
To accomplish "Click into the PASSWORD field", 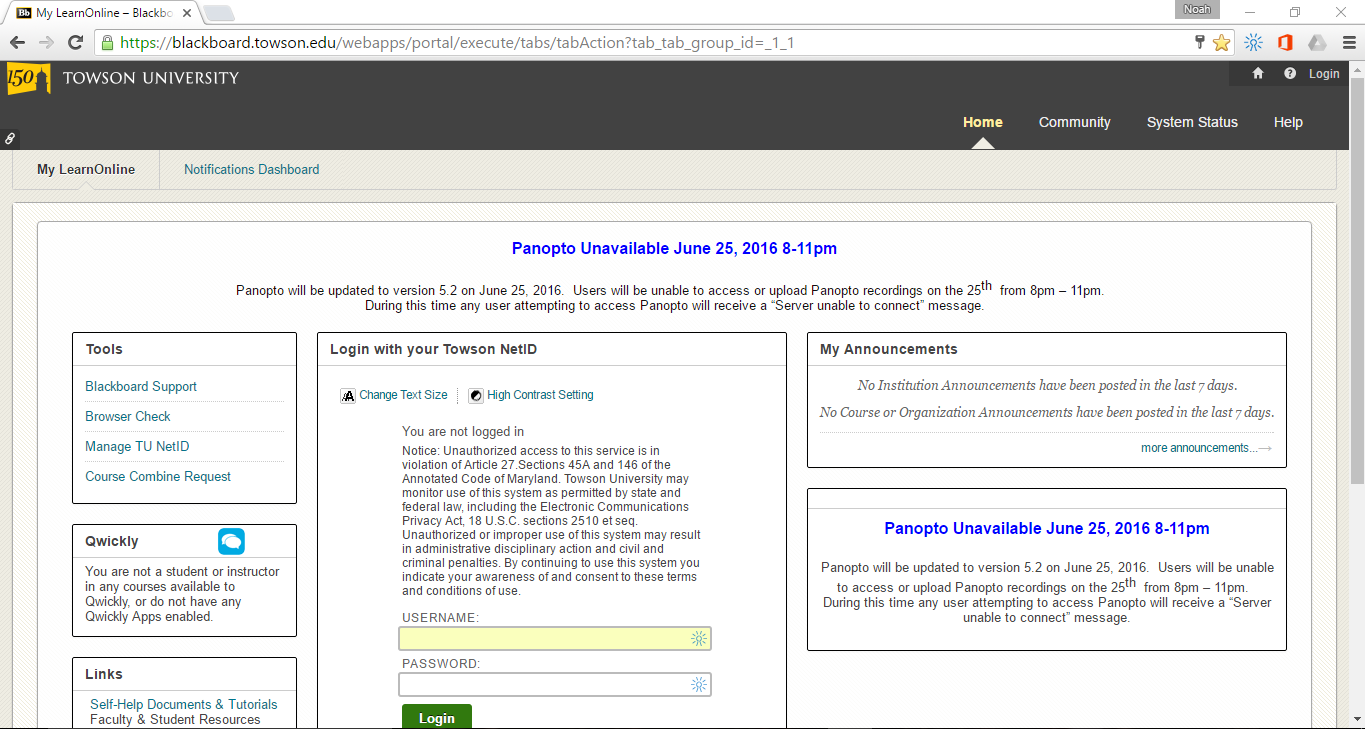I will click(555, 684).
